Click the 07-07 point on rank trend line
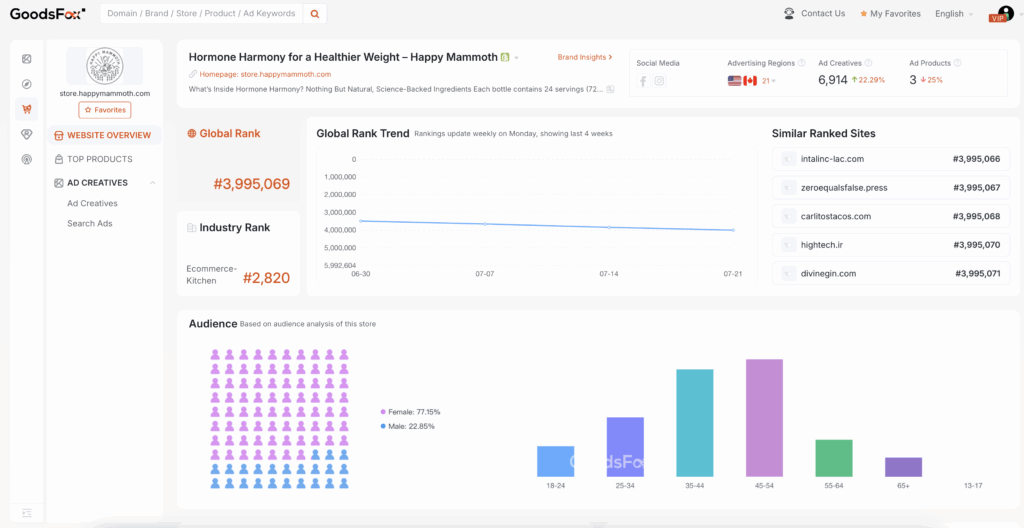The image size is (1024, 528). coord(485,224)
